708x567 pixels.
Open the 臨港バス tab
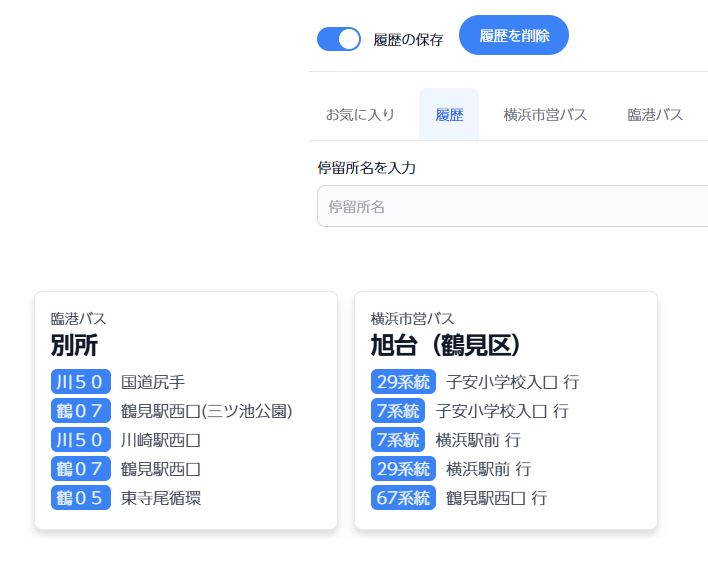pos(655,115)
